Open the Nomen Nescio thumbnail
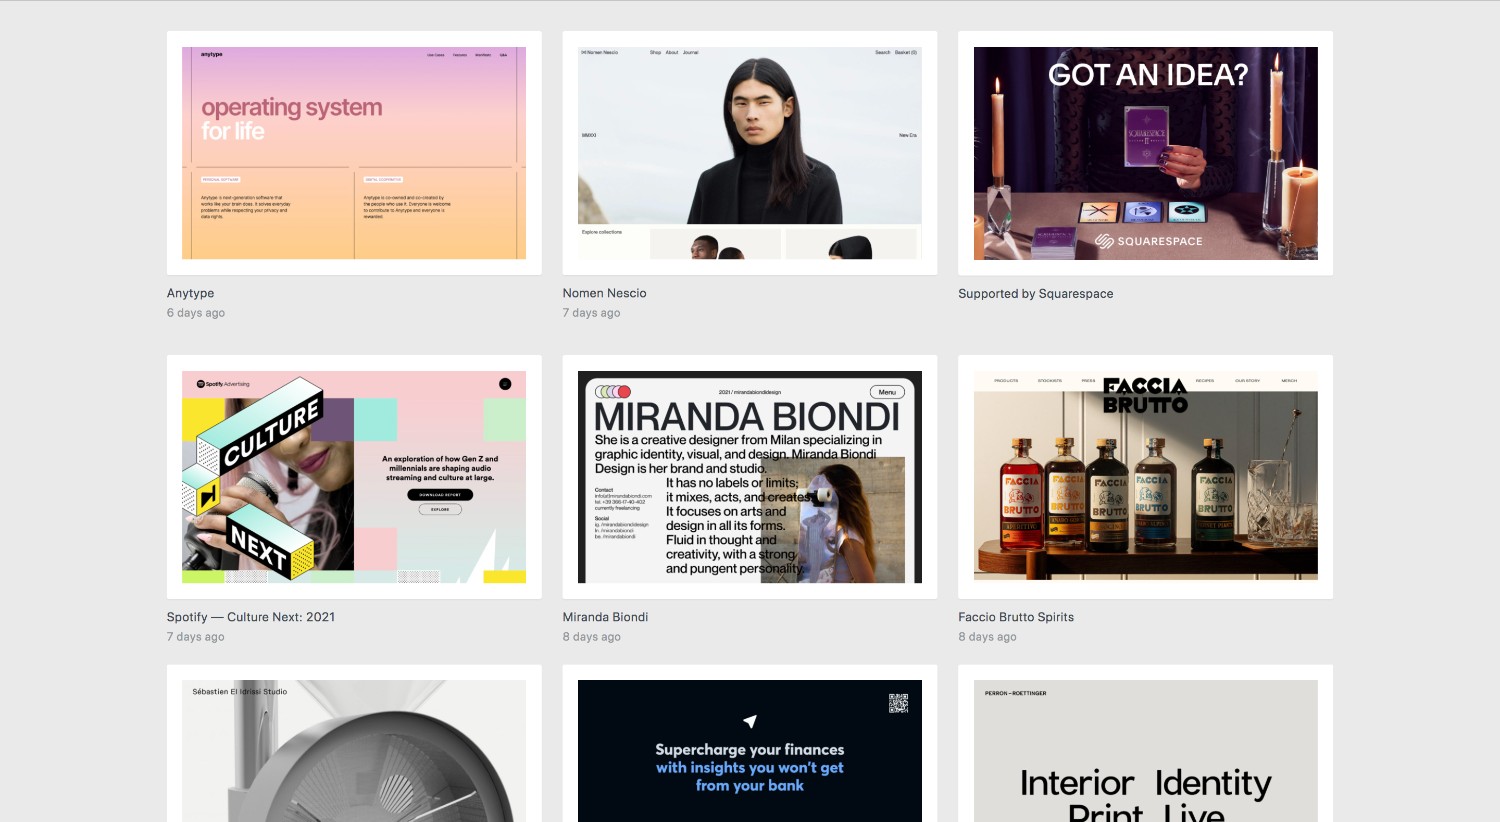Screen dimensions: 1500x822 tap(750, 153)
